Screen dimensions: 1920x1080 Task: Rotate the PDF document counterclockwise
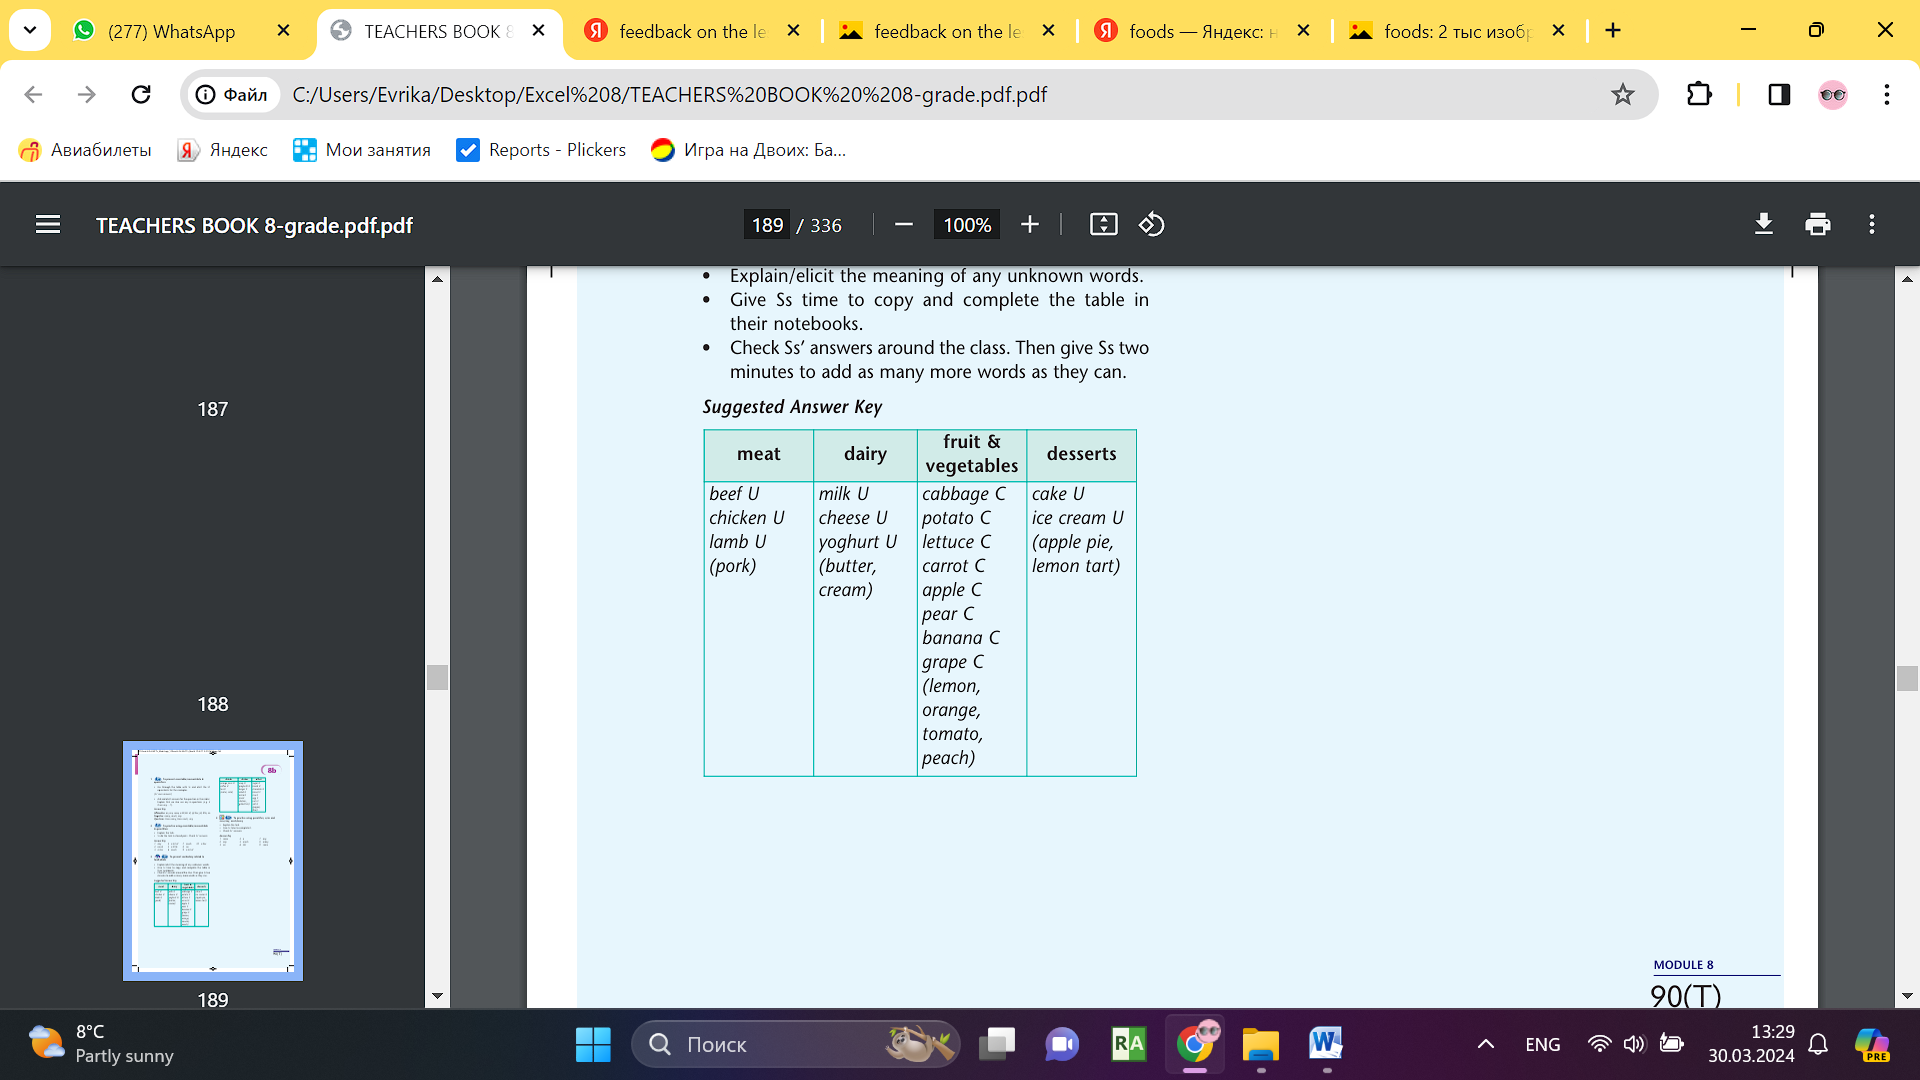[x=1151, y=225]
